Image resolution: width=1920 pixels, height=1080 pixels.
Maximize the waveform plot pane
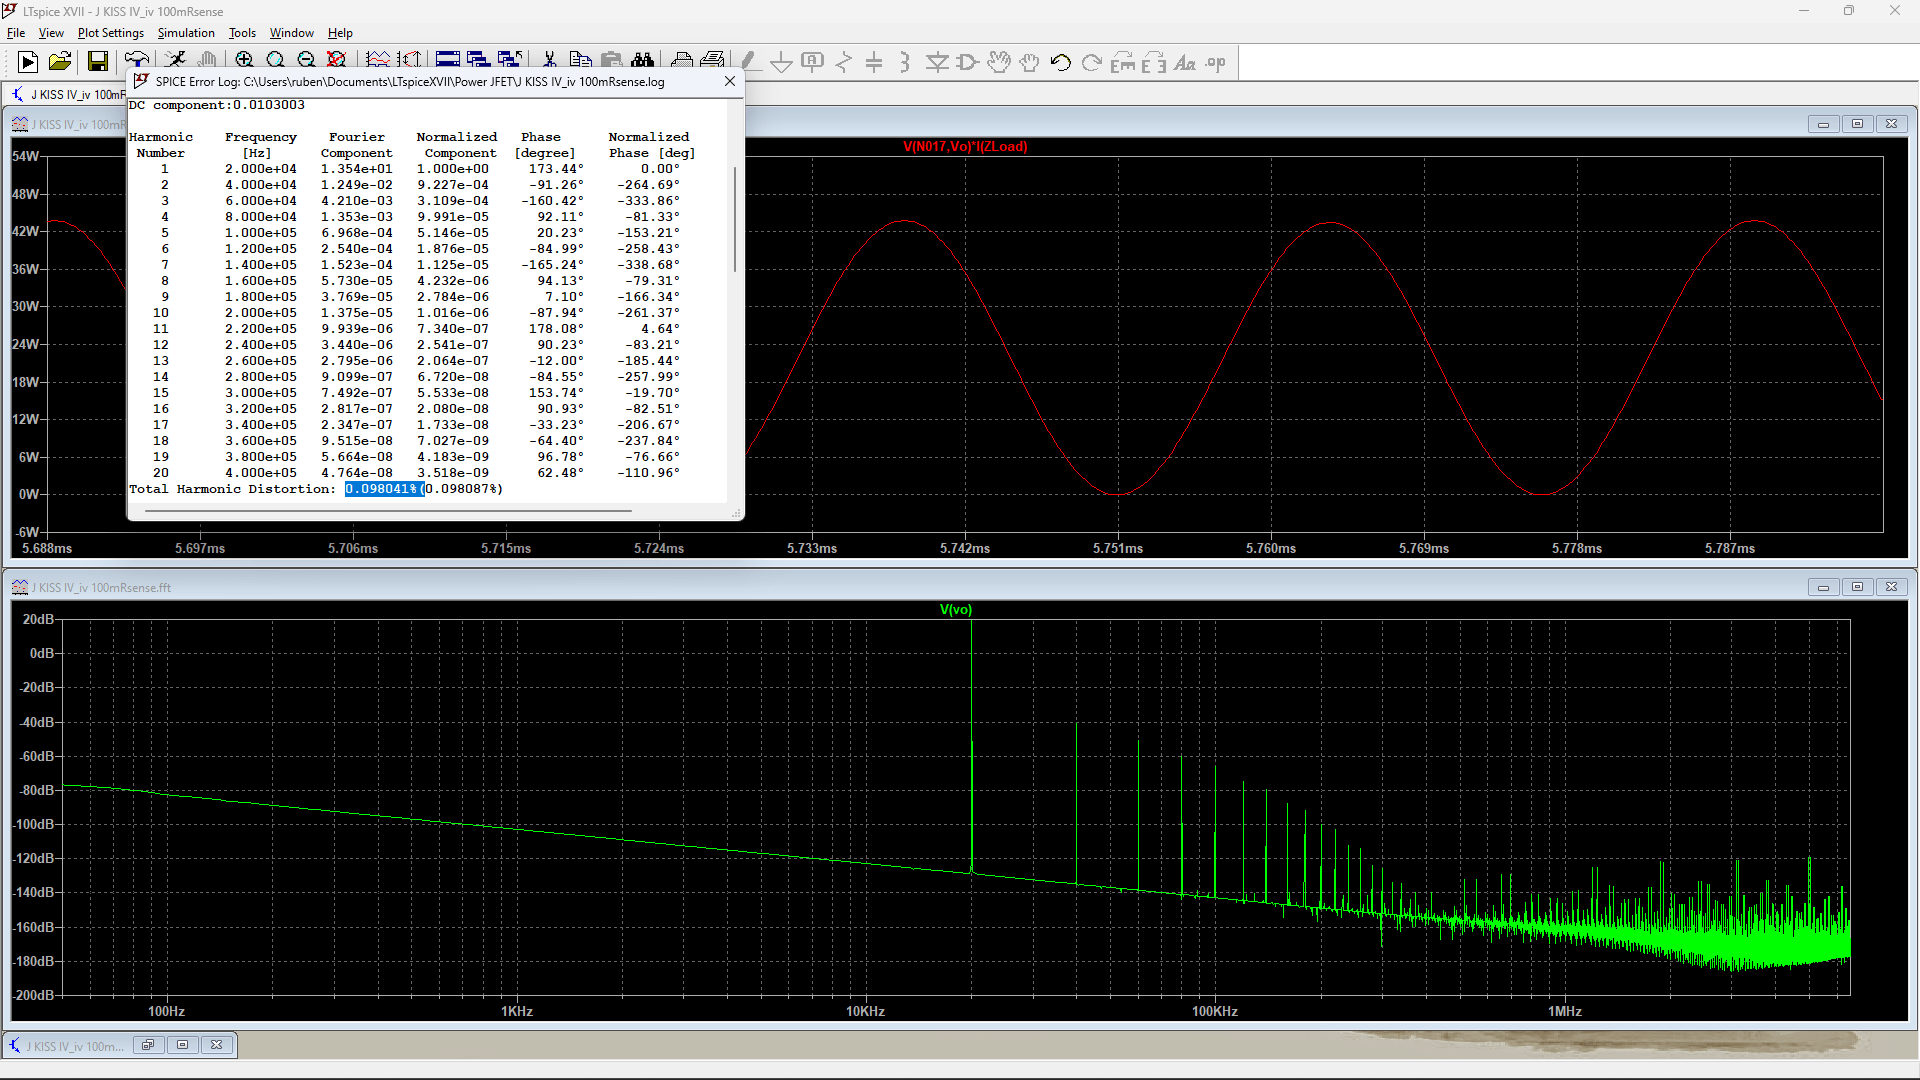tap(1857, 124)
